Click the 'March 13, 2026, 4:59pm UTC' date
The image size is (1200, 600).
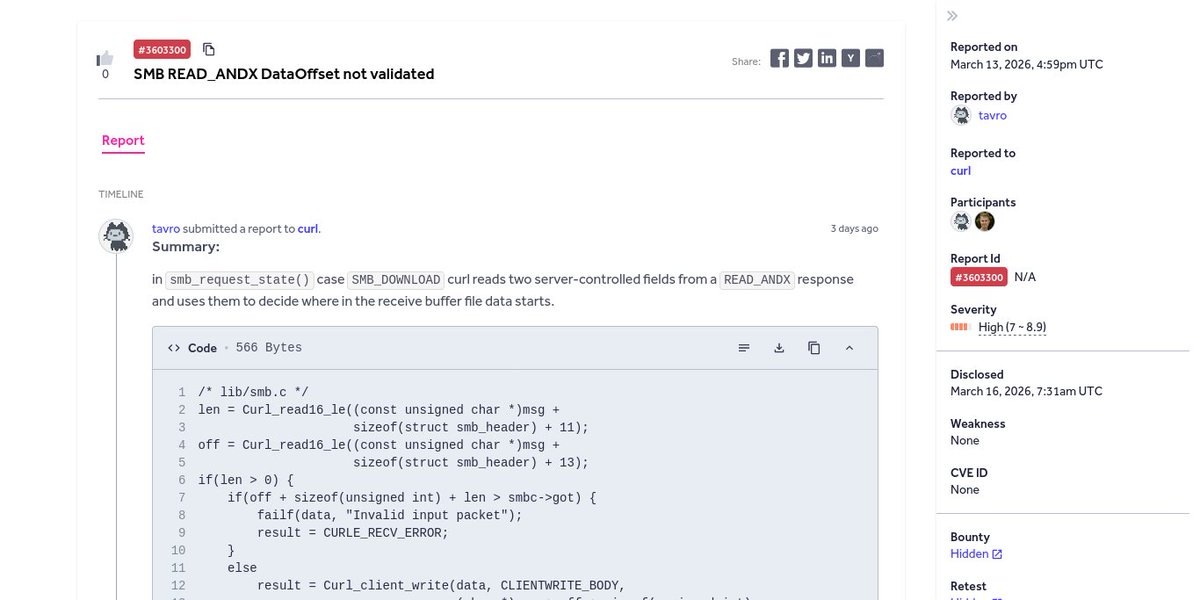(1027, 64)
